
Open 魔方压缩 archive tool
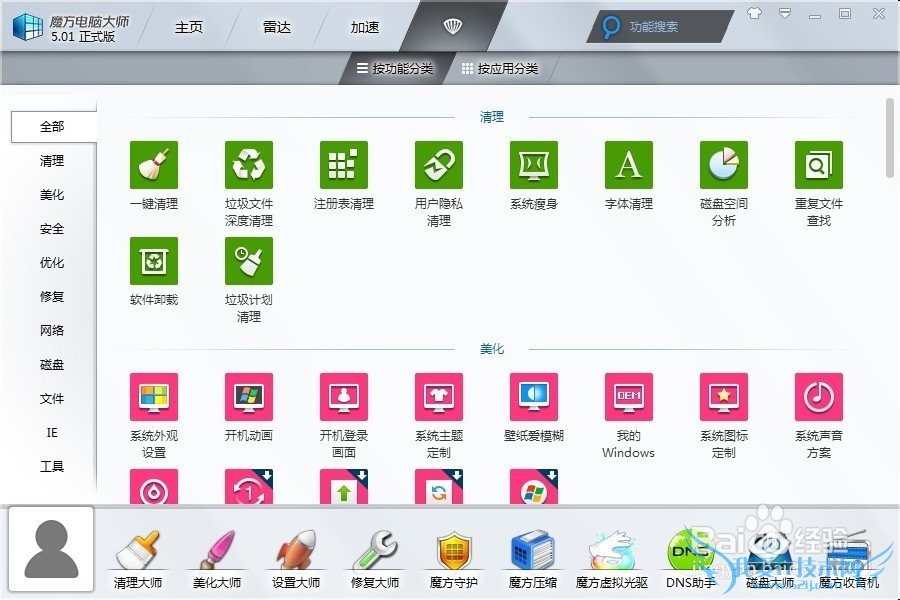click(533, 559)
